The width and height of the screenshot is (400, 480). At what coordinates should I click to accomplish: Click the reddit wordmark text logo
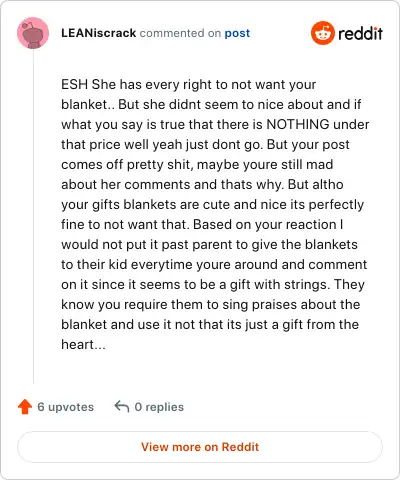(x=360, y=33)
